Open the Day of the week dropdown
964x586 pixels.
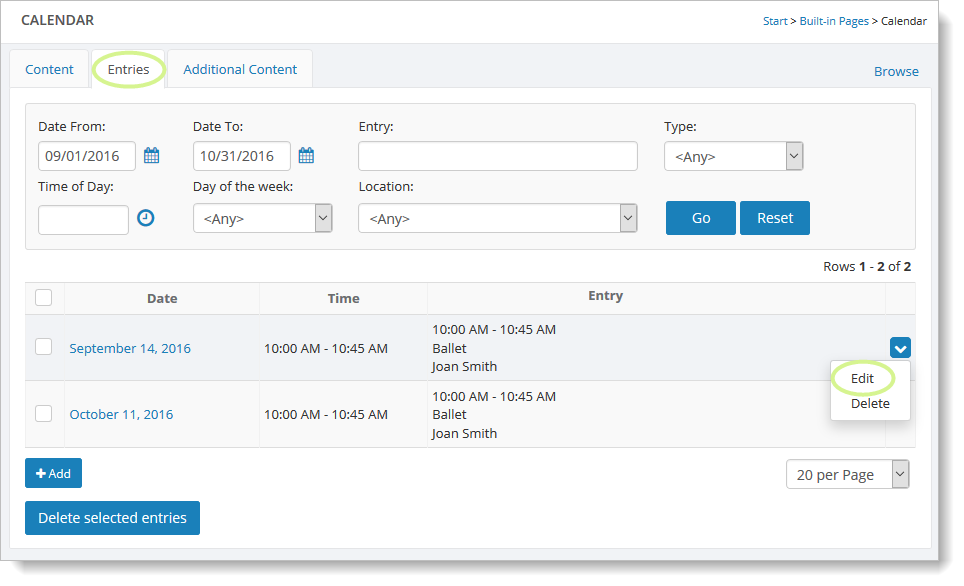262,218
